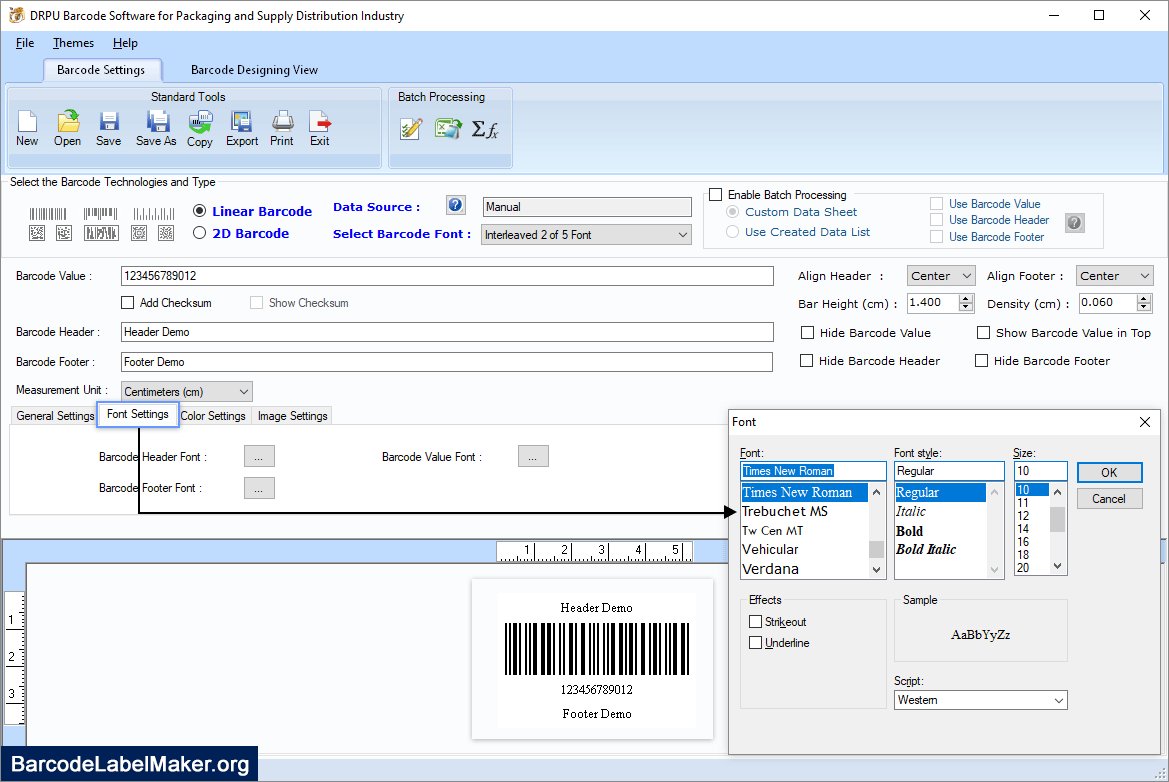
Task: Click OK in the Font dialog
Action: [x=1109, y=473]
